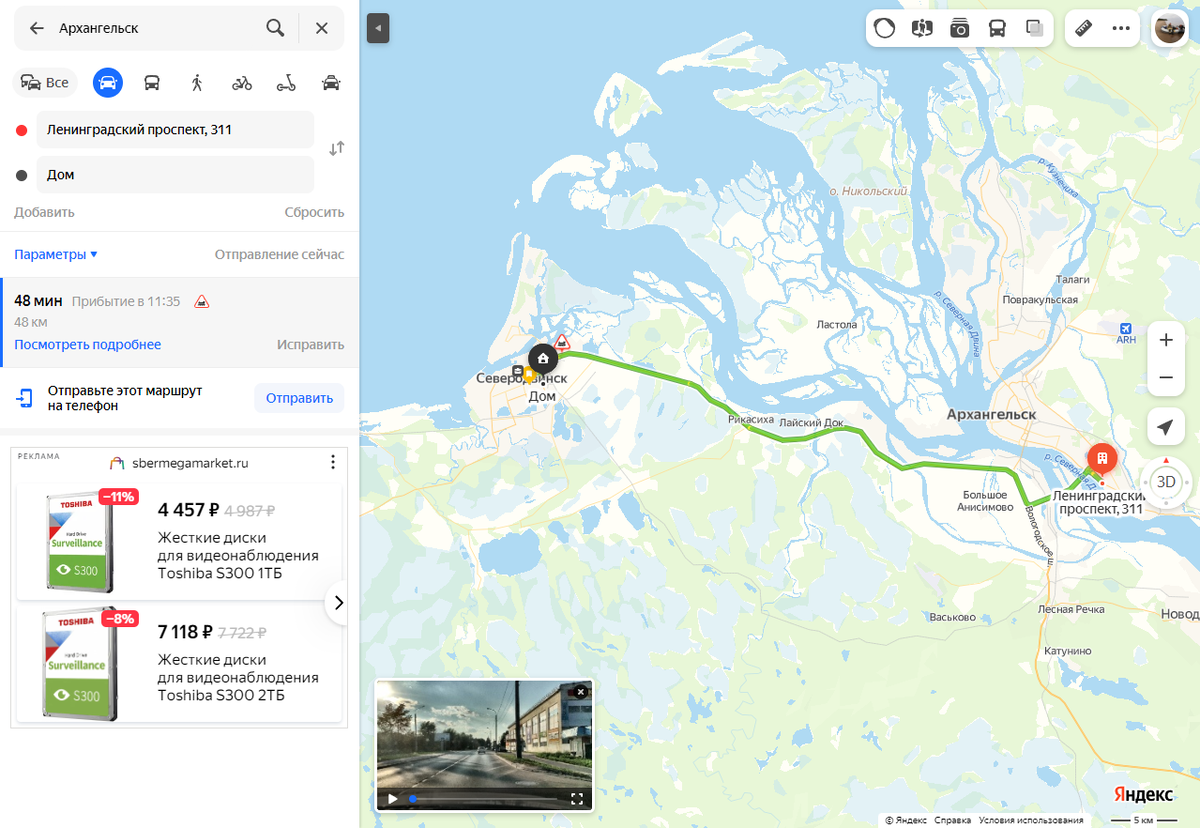Open the three-dot more tools menu
Screen dimensions: 1200x828
click(1121, 29)
